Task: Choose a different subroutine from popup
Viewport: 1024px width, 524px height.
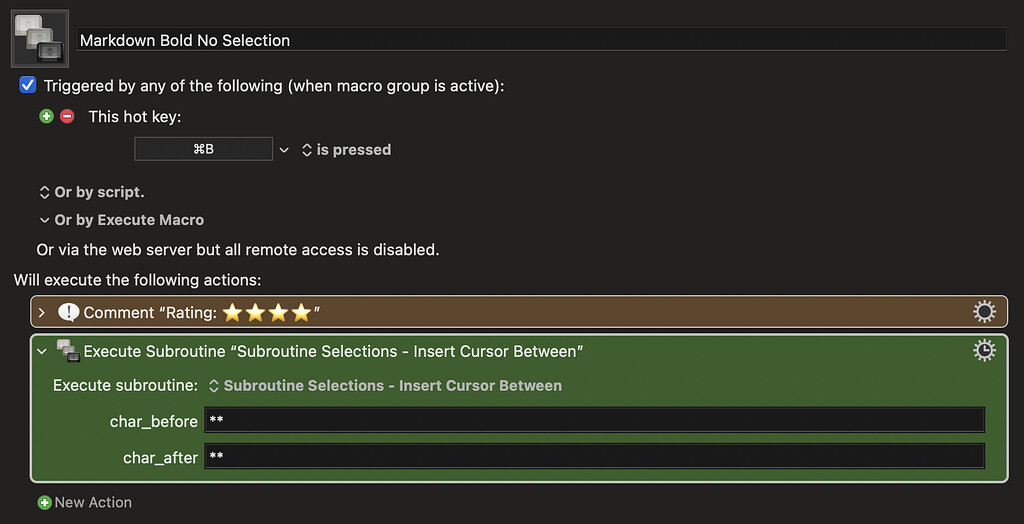Action: [x=385, y=385]
